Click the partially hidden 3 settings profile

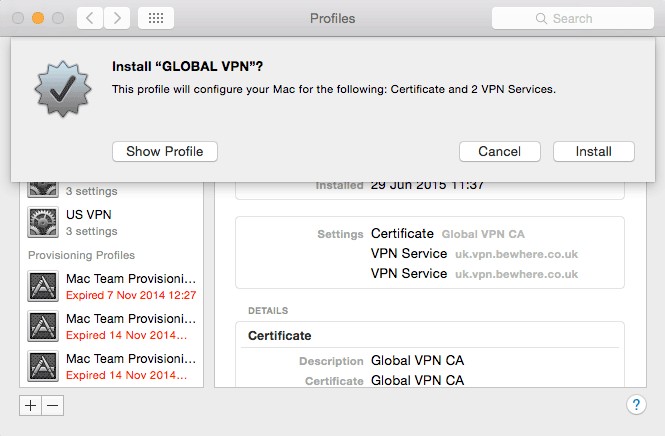pos(112,190)
